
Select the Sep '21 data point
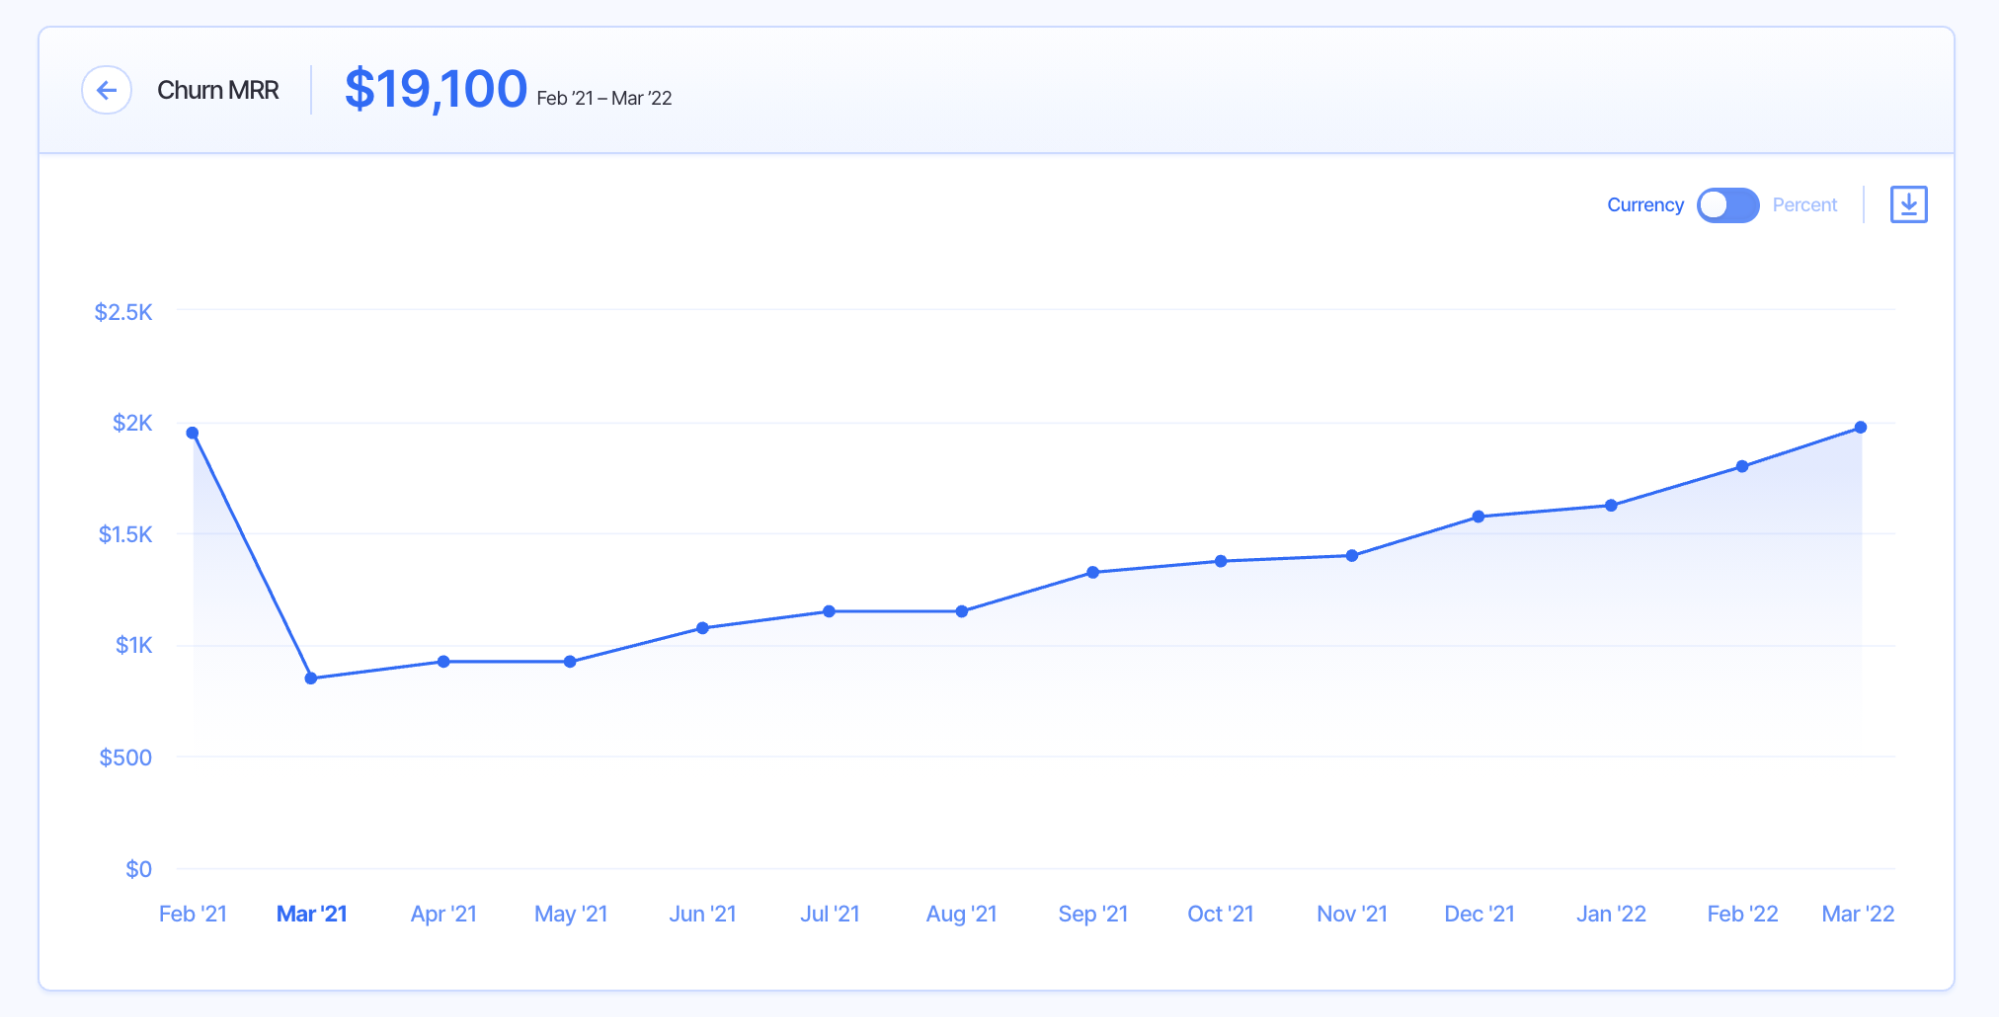1093,572
